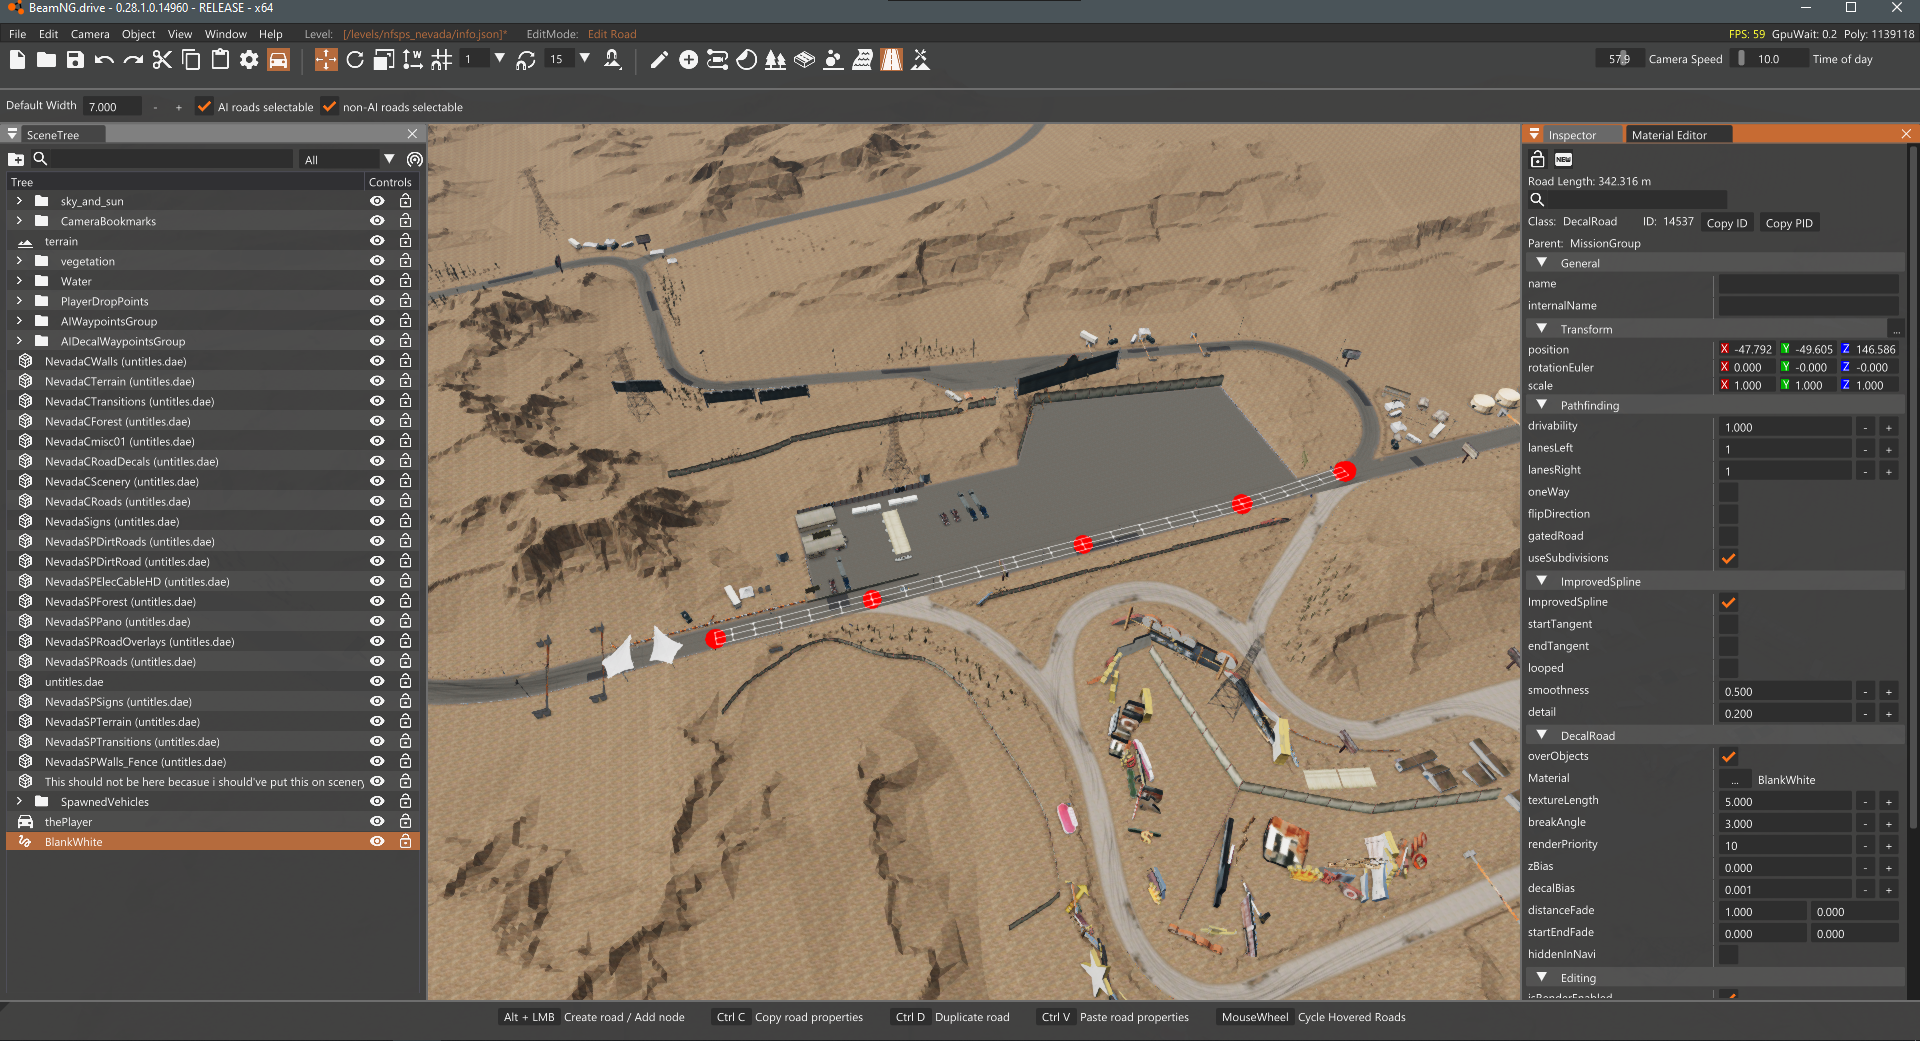Adjust the Time of day slider
The image size is (1920, 1041).
tap(1770, 59)
